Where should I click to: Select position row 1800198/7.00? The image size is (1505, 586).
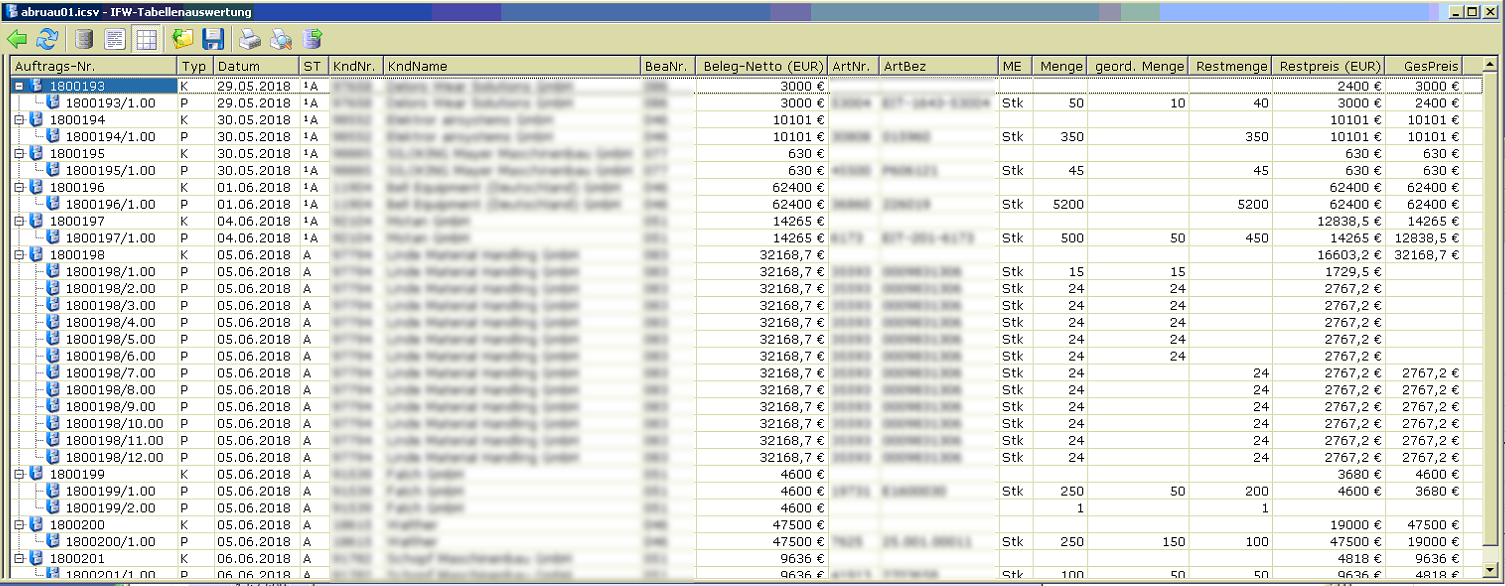pyautogui.click(x=110, y=373)
